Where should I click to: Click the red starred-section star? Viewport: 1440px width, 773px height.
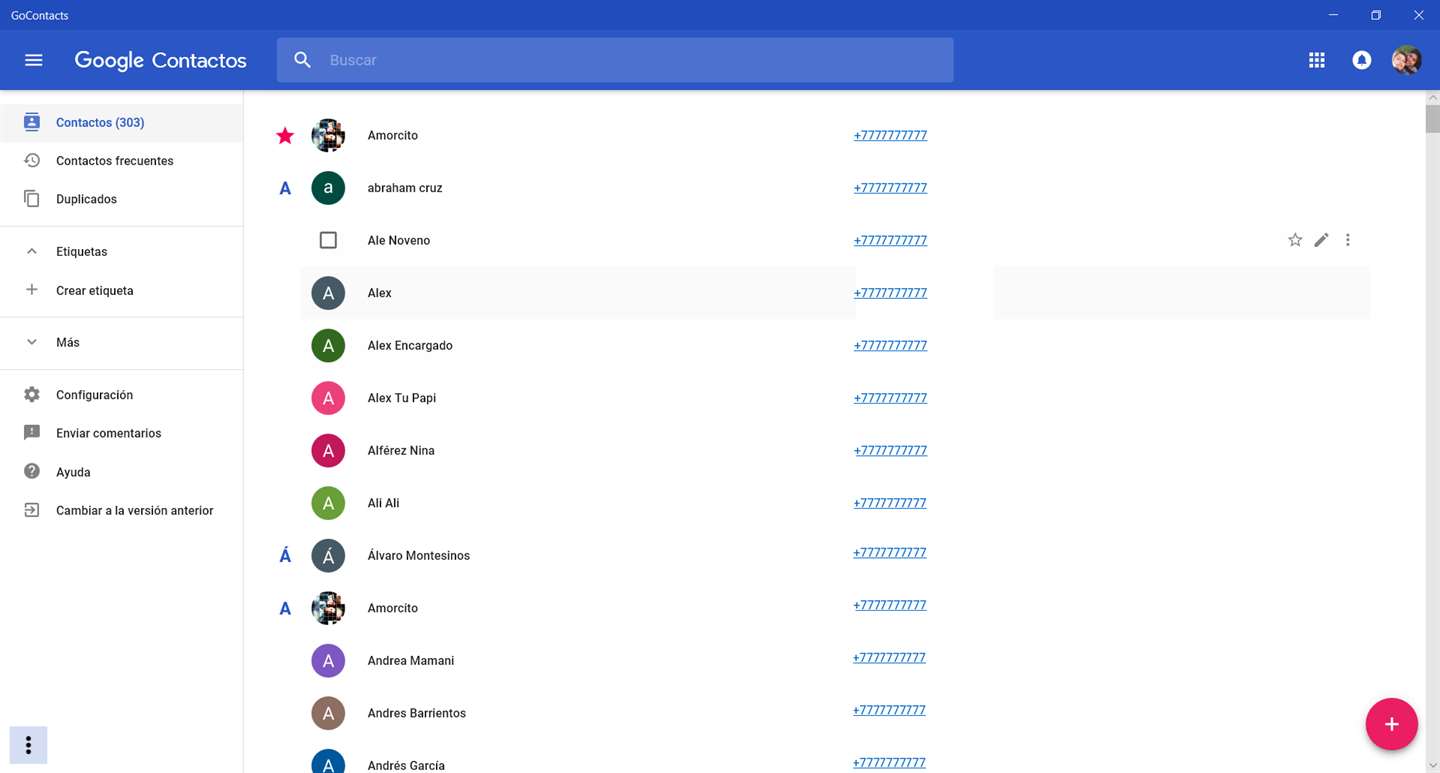point(285,135)
